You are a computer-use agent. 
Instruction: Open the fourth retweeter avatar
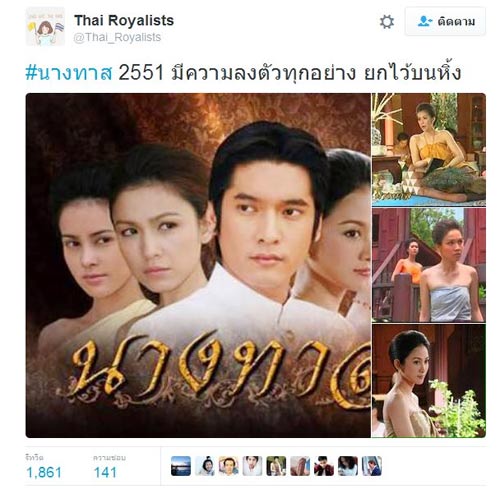(252, 466)
